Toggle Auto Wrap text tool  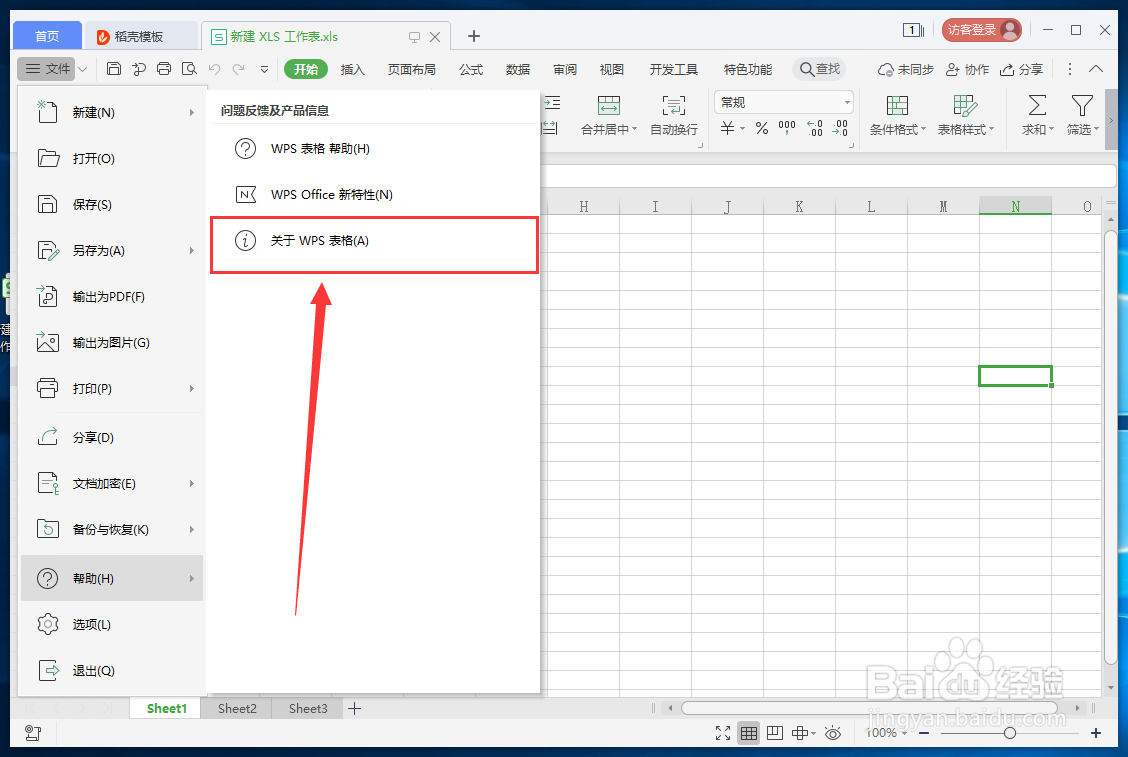click(673, 116)
